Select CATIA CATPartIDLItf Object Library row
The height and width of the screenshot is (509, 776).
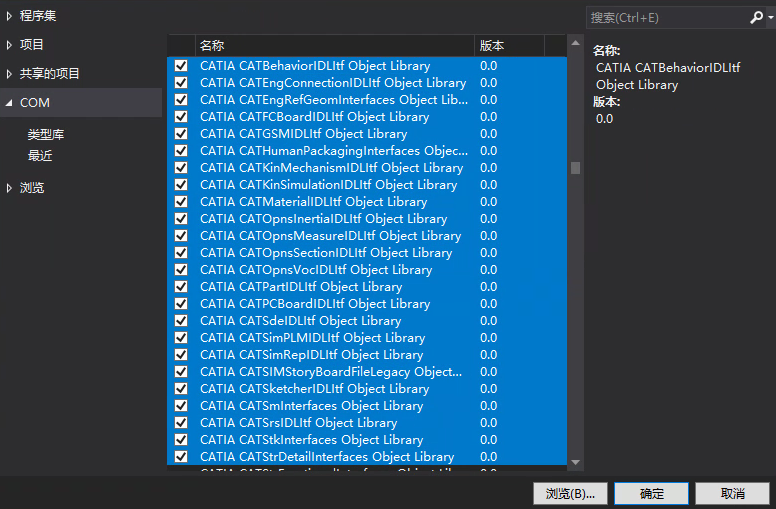click(x=367, y=287)
